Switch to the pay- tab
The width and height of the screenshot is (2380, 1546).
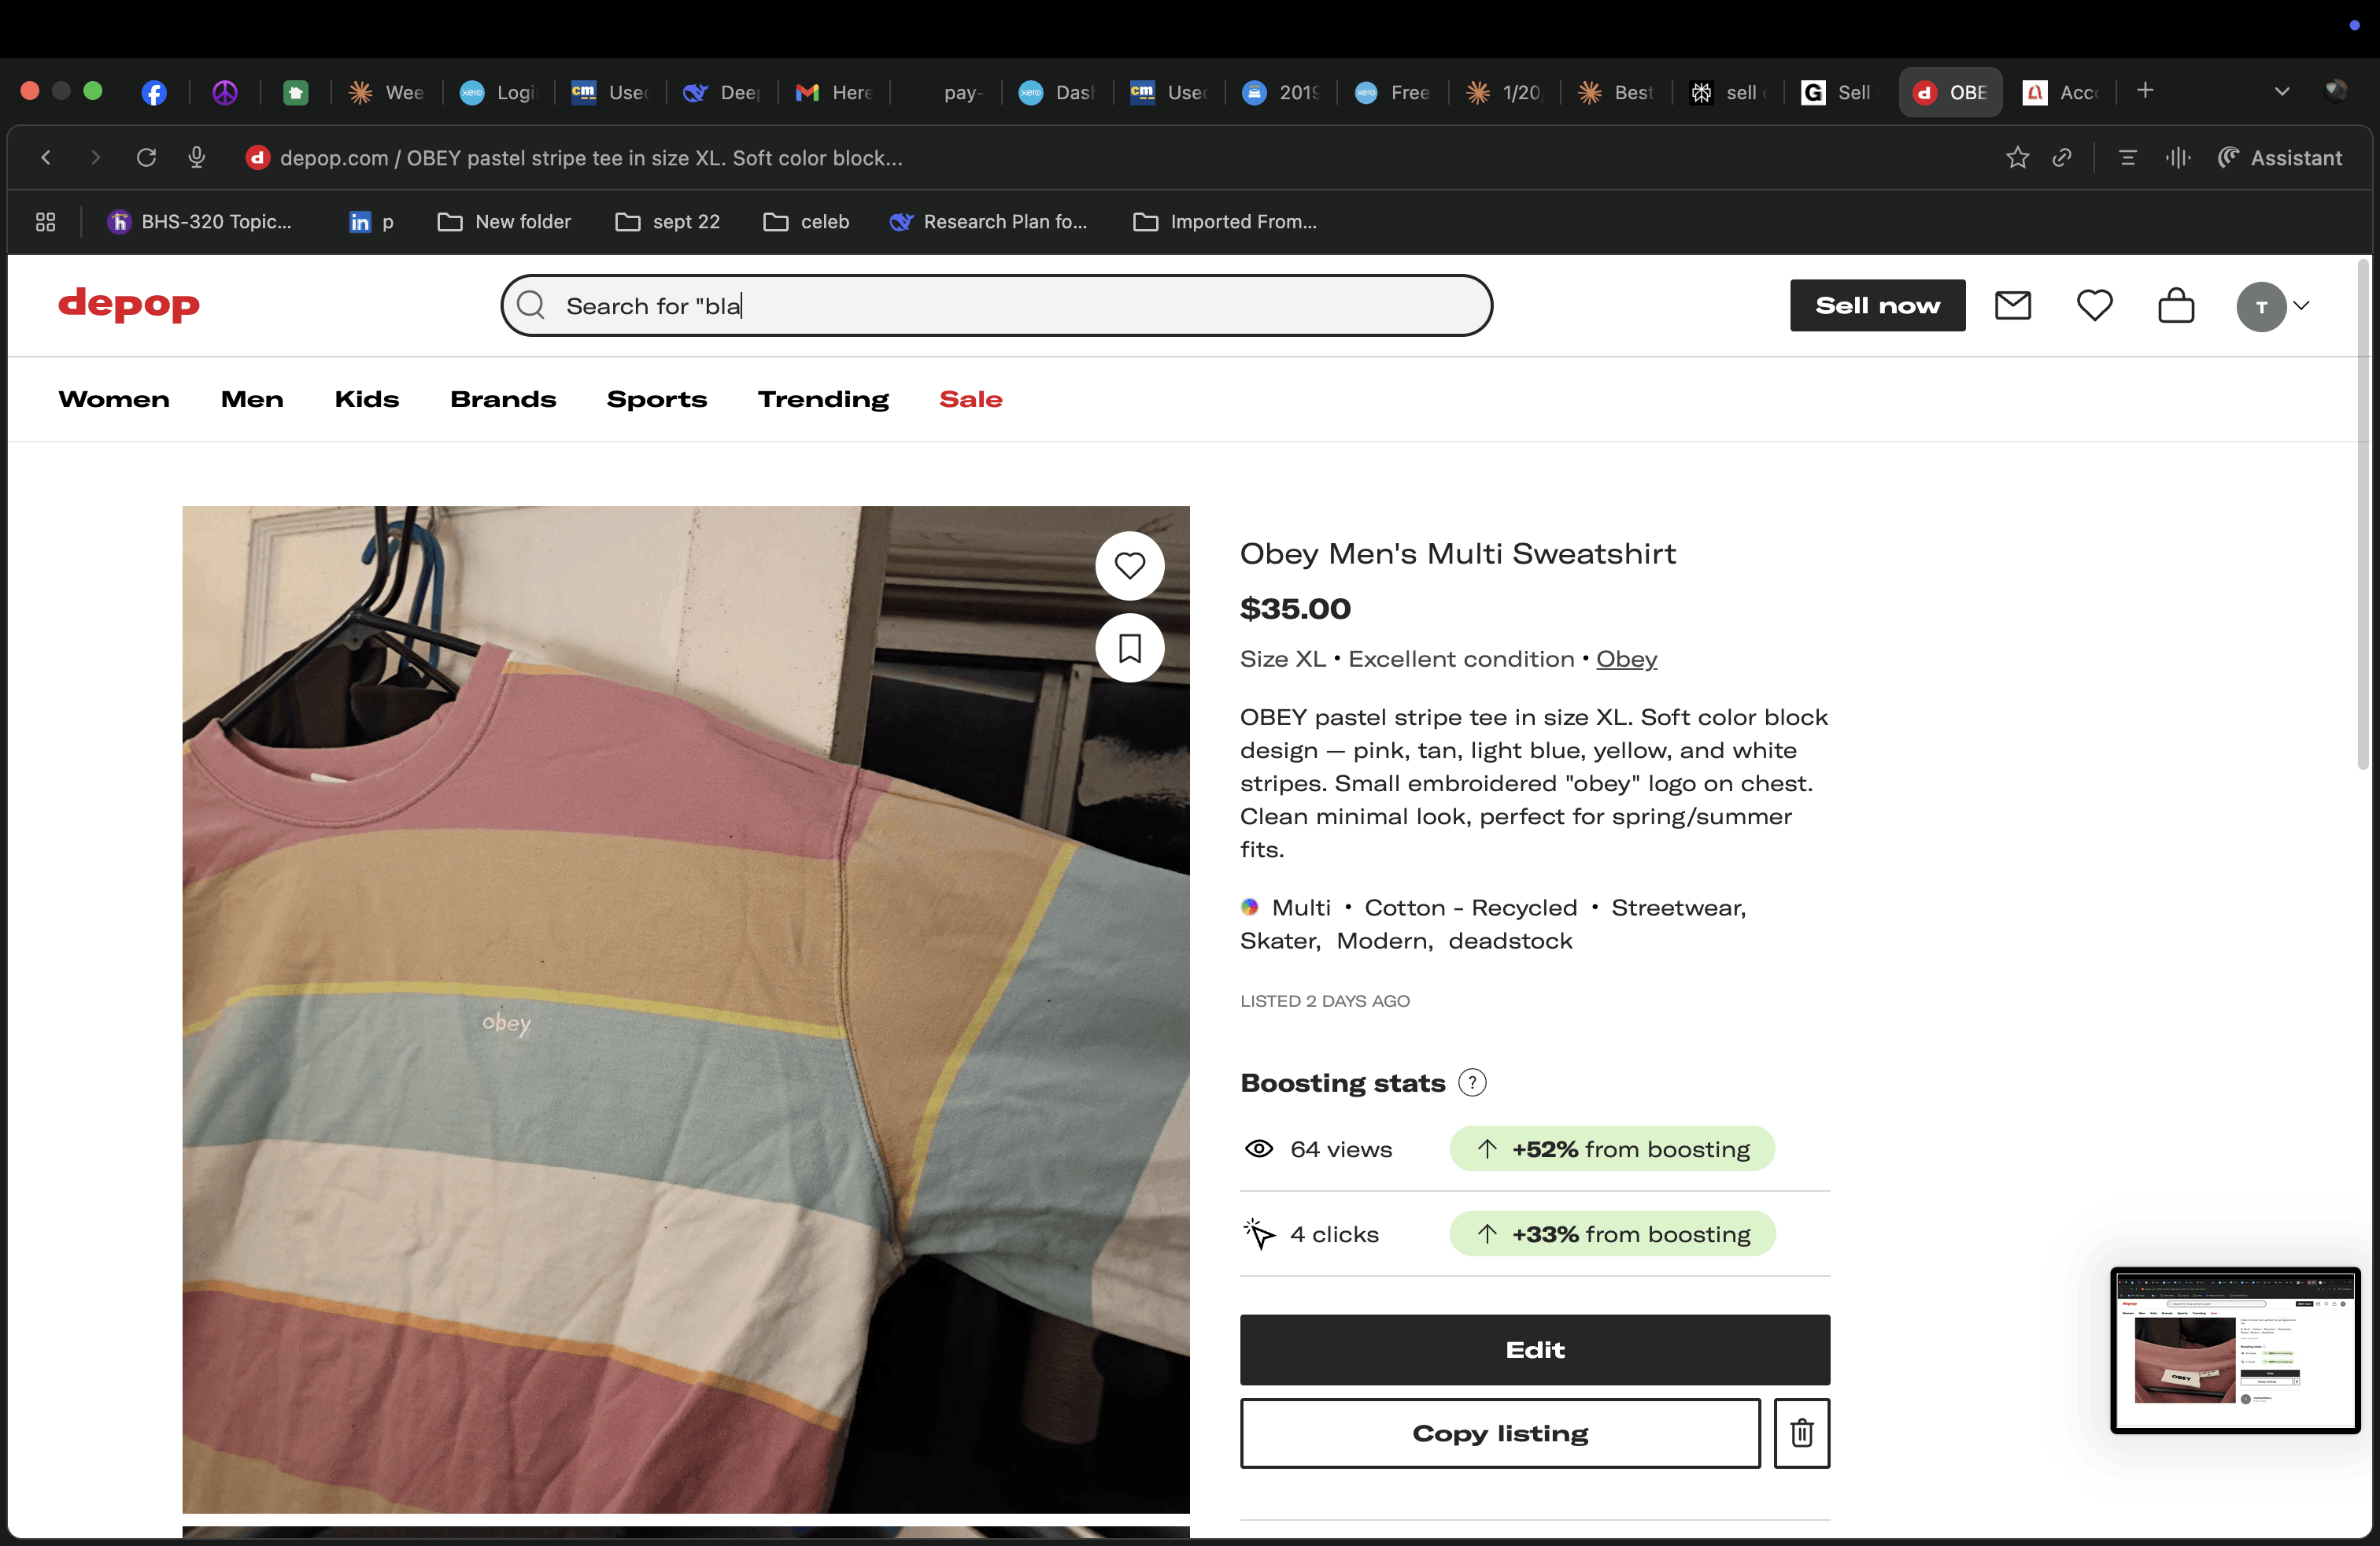click(x=947, y=93)
